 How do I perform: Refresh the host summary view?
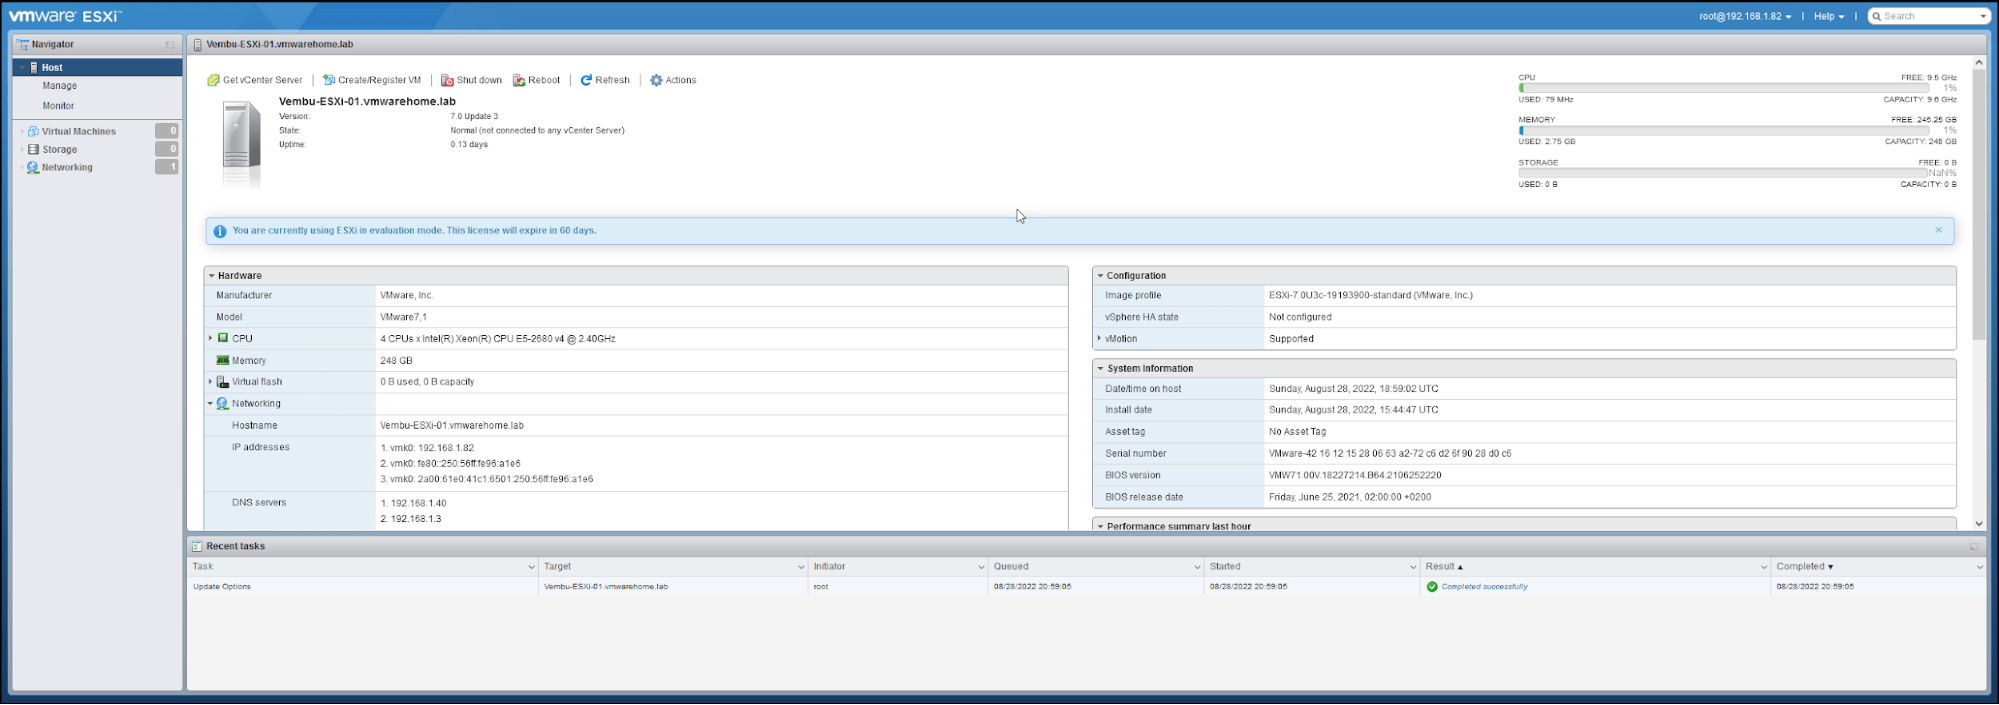click(x=605, y=80)
